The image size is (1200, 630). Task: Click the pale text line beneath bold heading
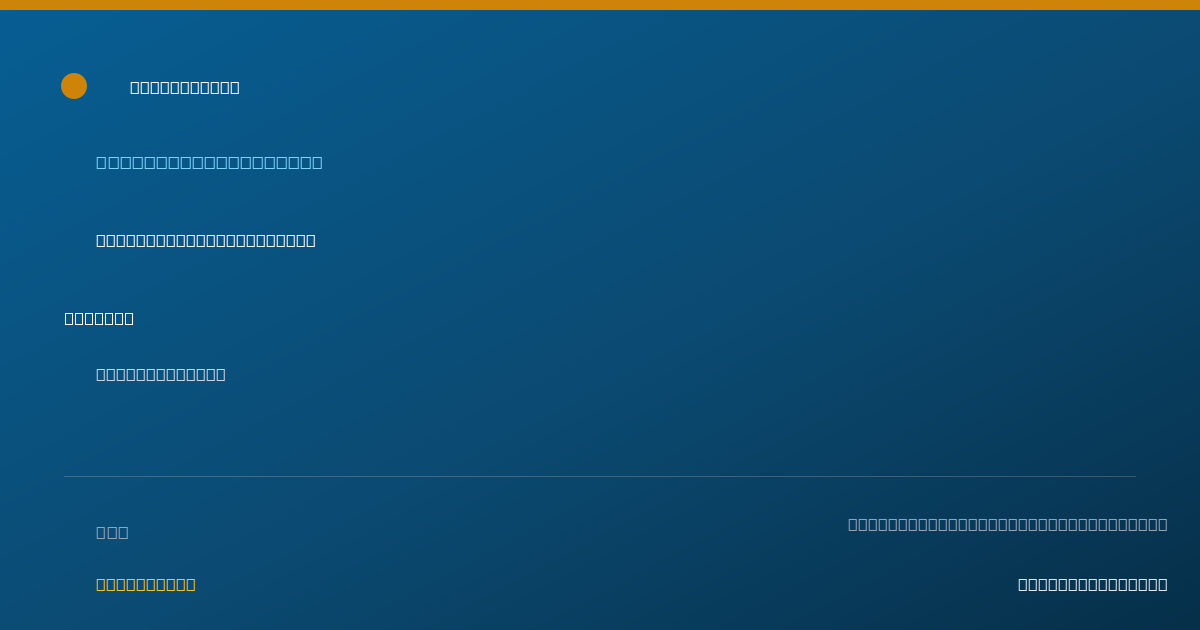(x=161, y=374)
